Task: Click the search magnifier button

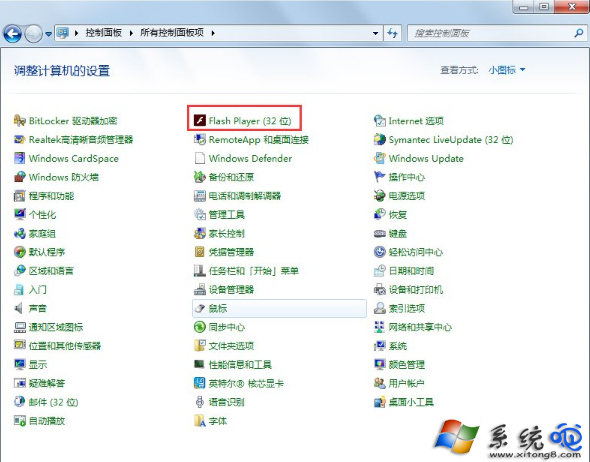Action: point(579,33)
